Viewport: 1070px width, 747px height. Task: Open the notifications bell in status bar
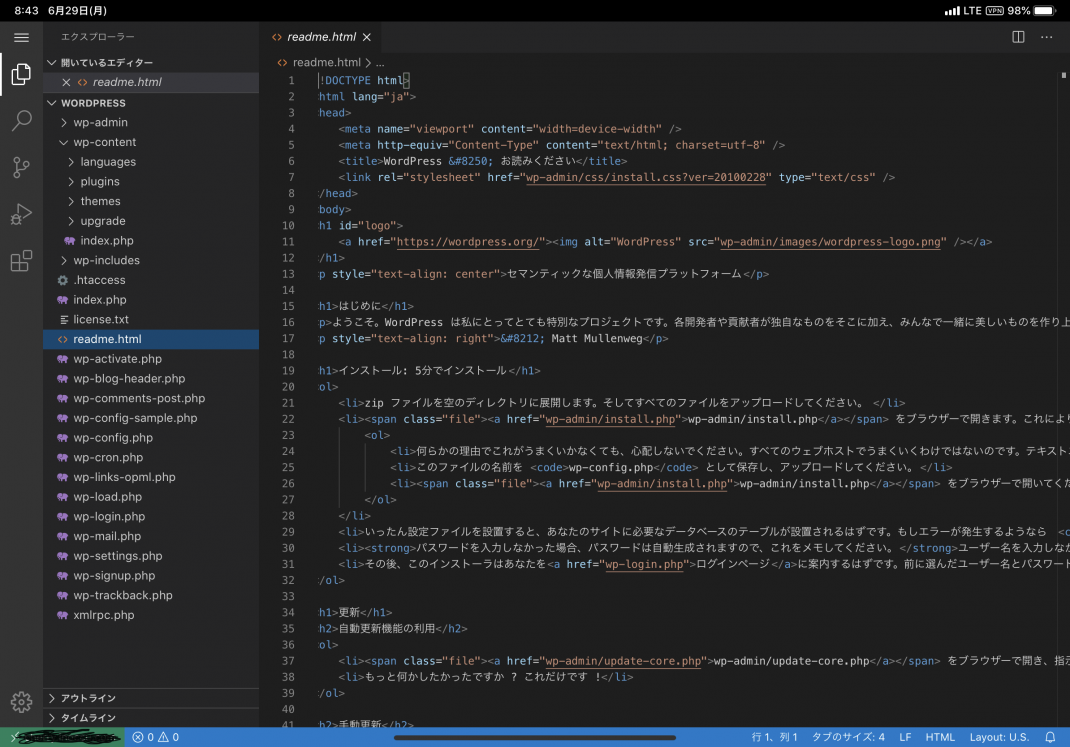[1050, 737]
